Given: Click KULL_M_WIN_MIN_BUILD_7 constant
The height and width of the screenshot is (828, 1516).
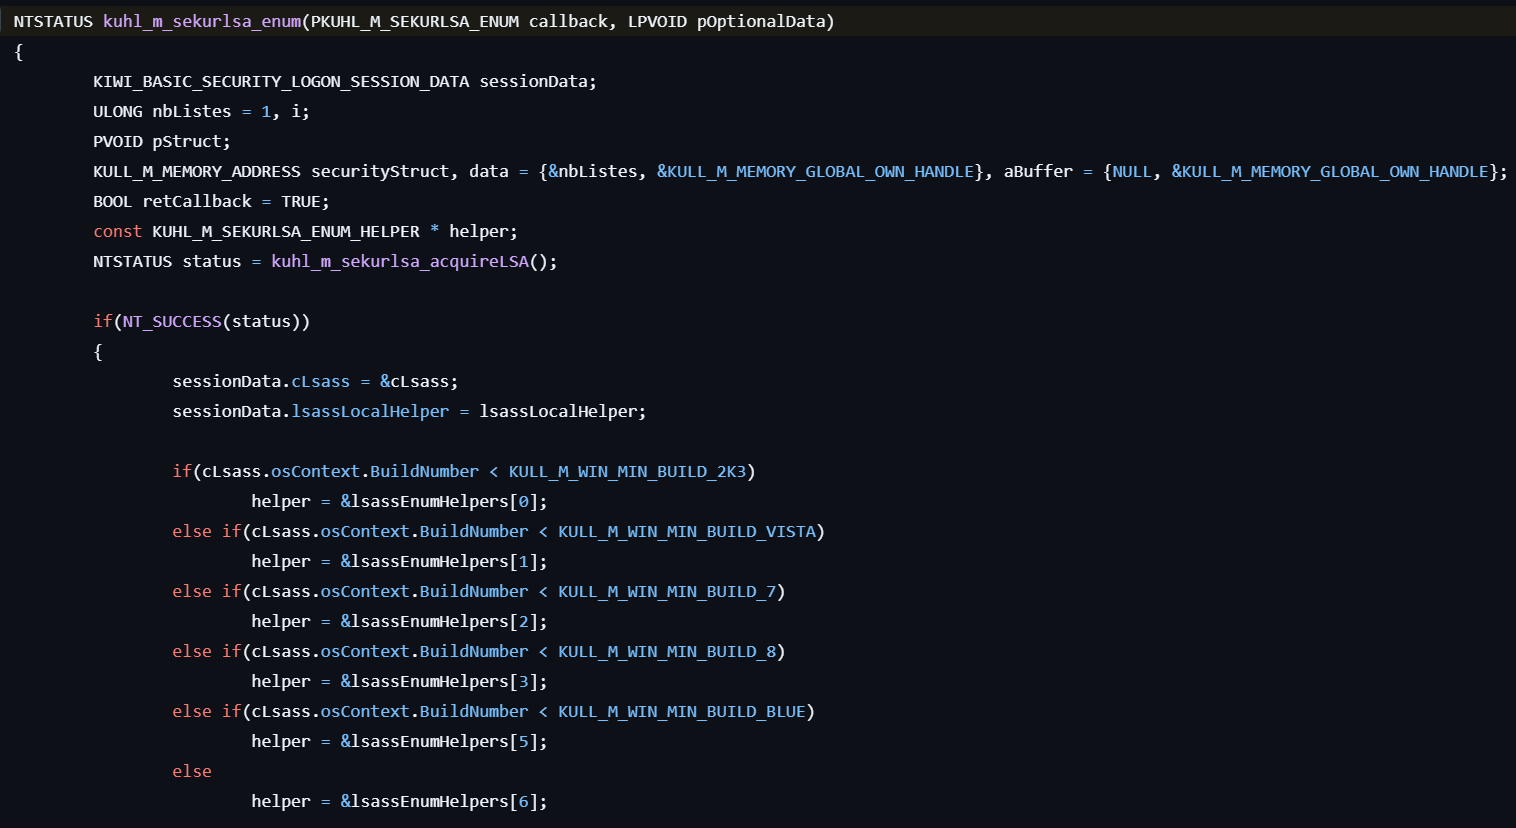Looking at the screenshot, I should (x=667, y=591).
